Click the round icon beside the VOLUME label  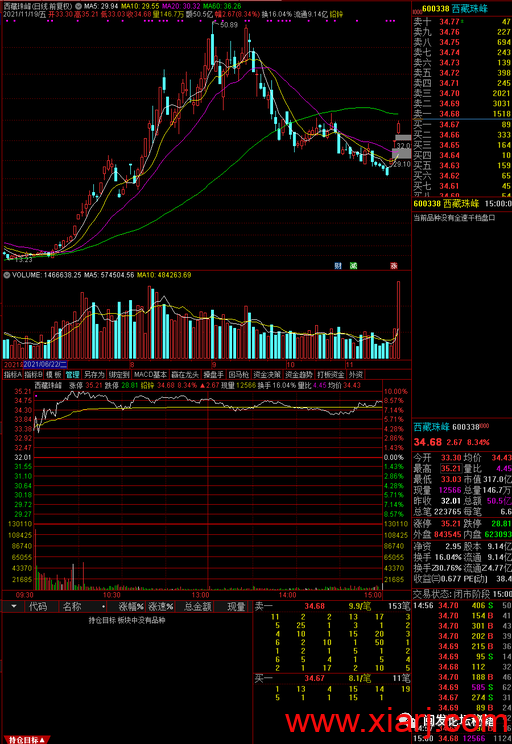tap(7, 275)
